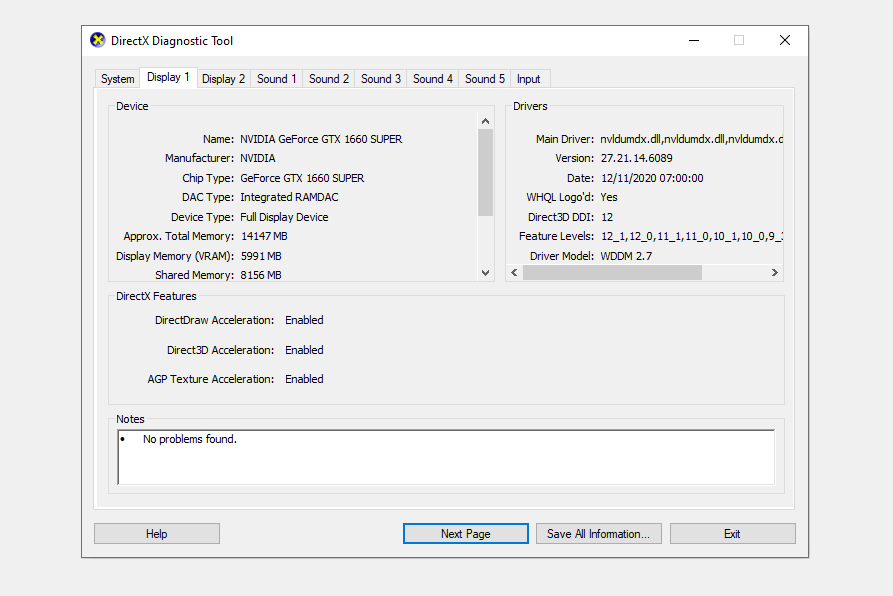
Task: Click driver date '12/11/2020 07:00:00'
Action: click(652, 178)
